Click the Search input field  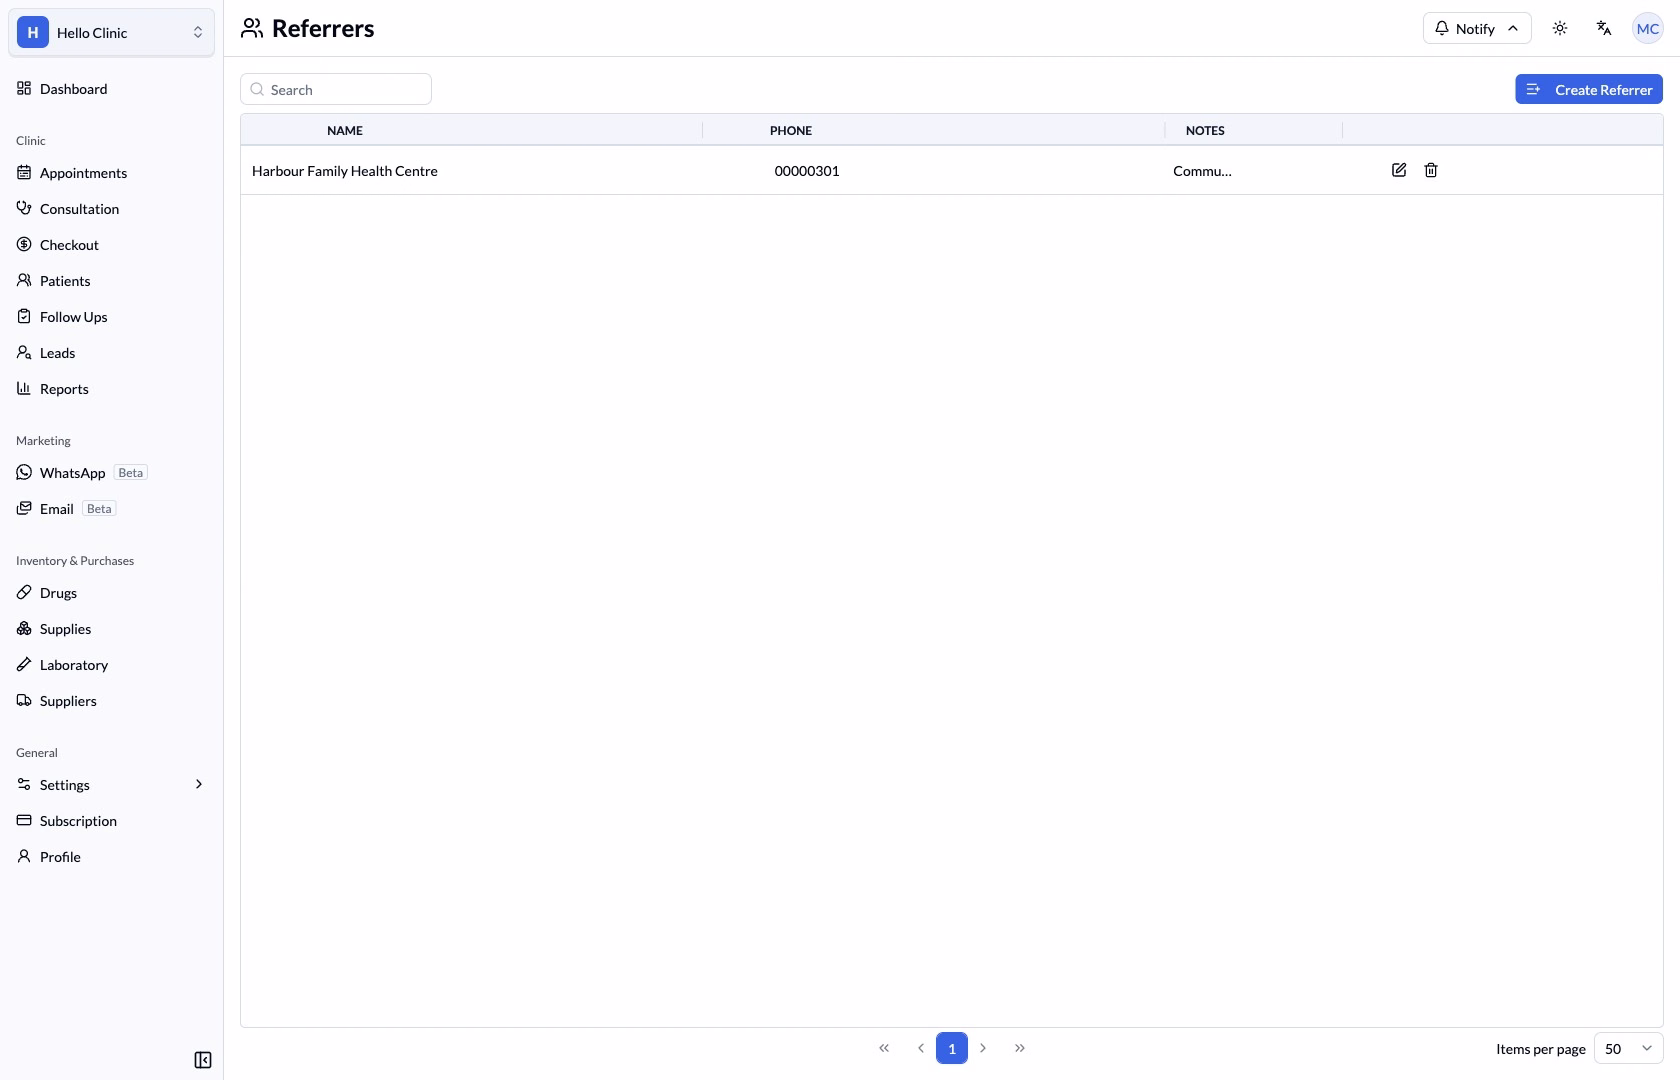[x=336, y=89]
